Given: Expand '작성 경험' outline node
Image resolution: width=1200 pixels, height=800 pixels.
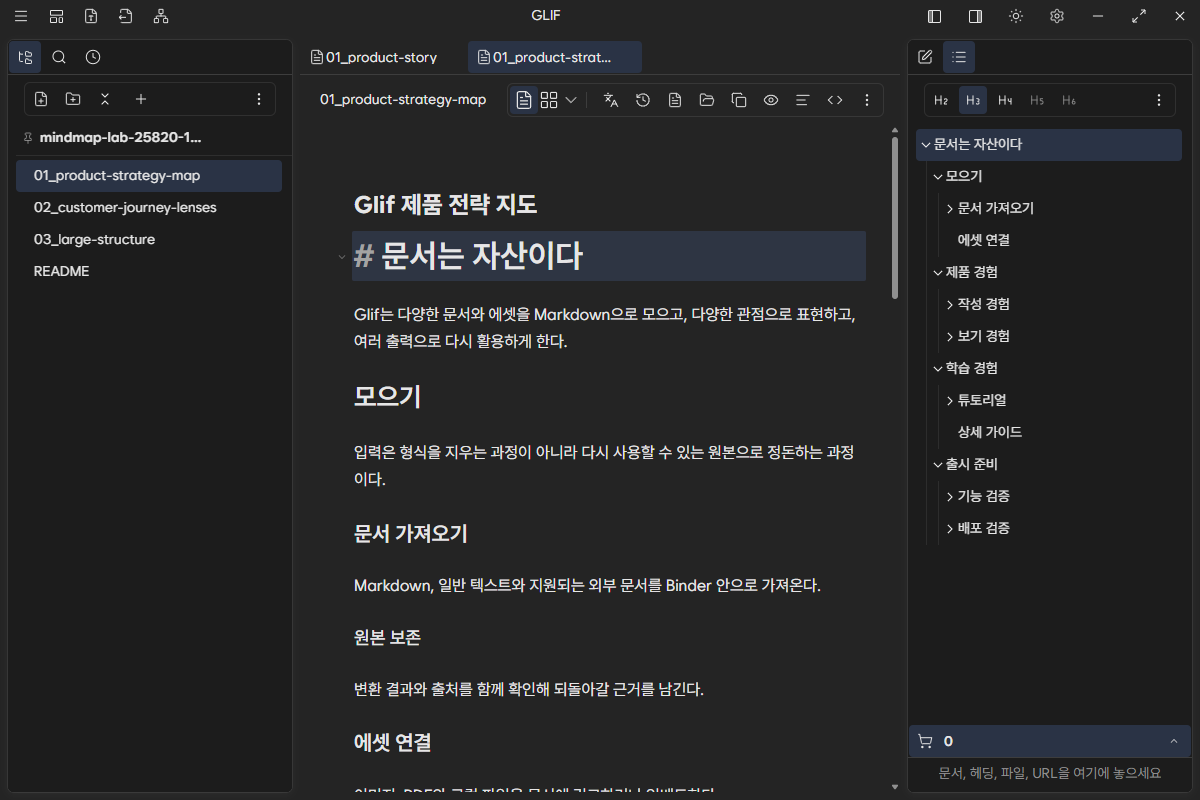Looking at the screenshot, I should (950, 304).
